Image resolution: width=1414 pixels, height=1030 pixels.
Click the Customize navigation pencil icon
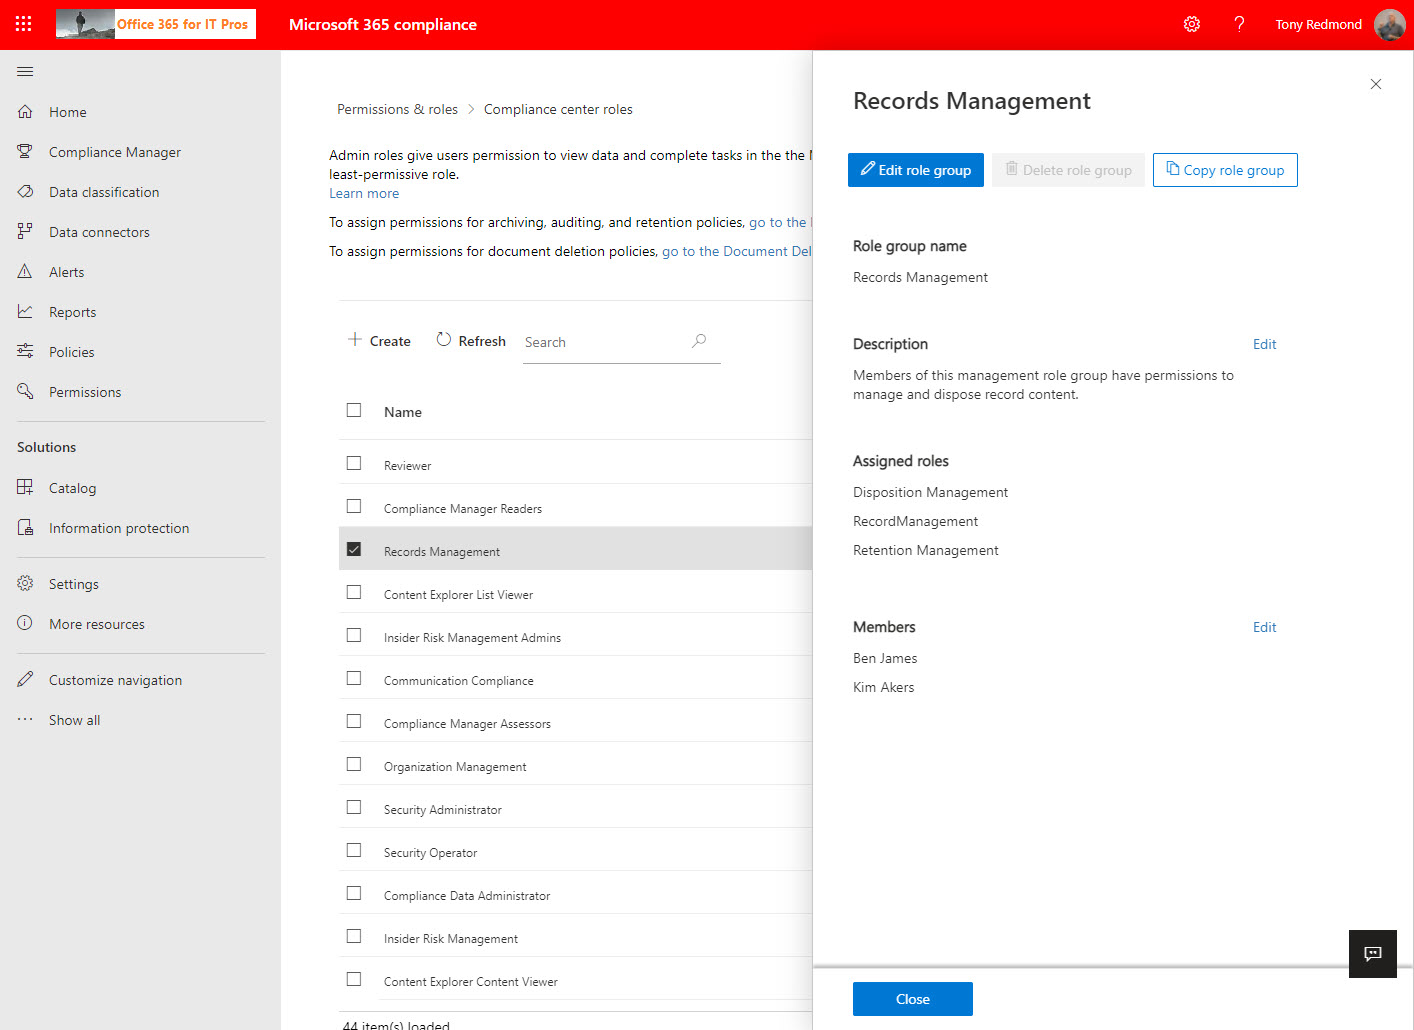(x=25, y=679)
